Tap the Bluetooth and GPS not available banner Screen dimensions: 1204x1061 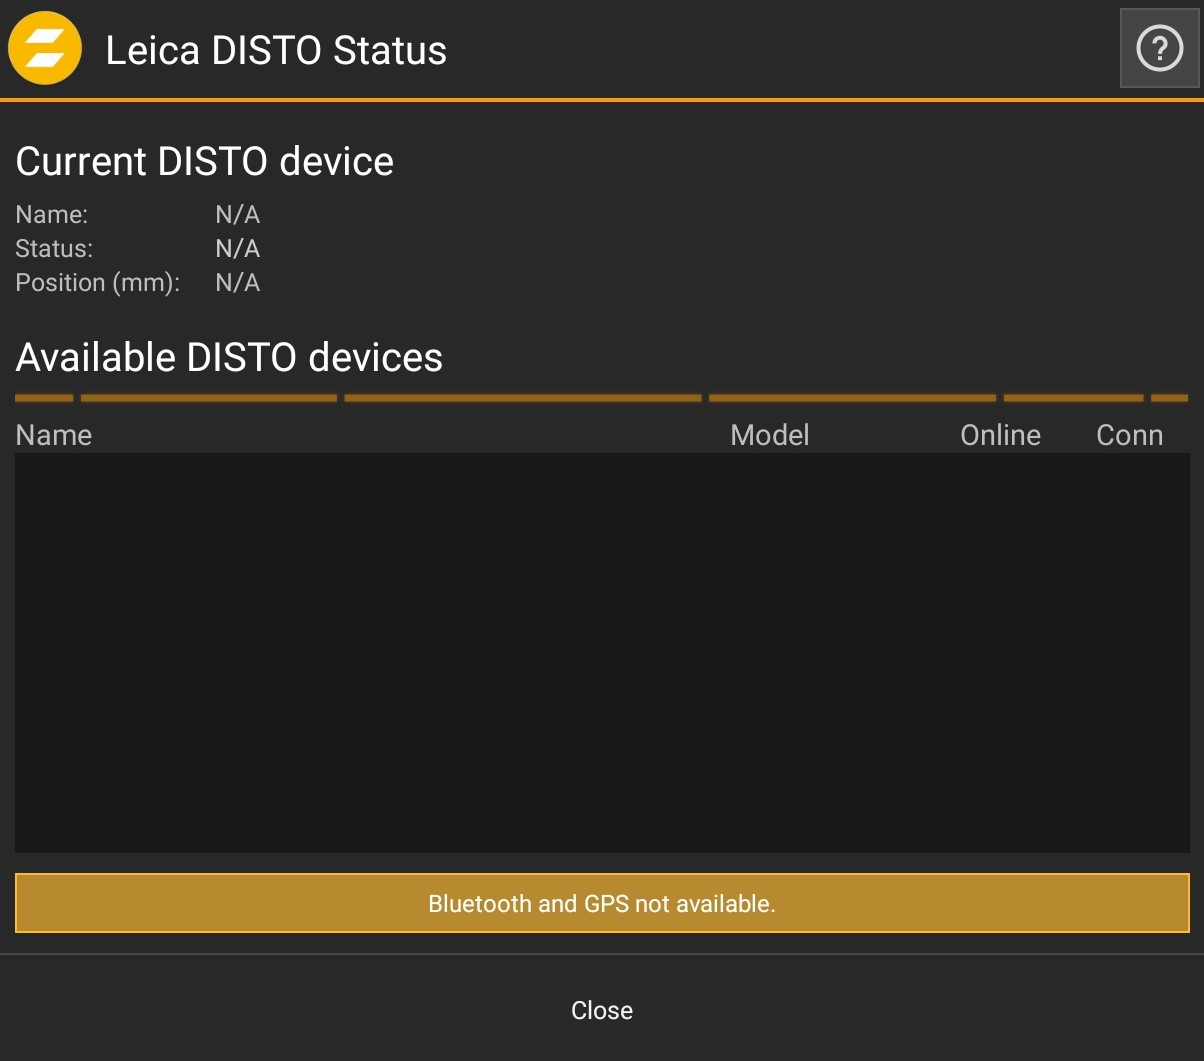pos(601,903)
